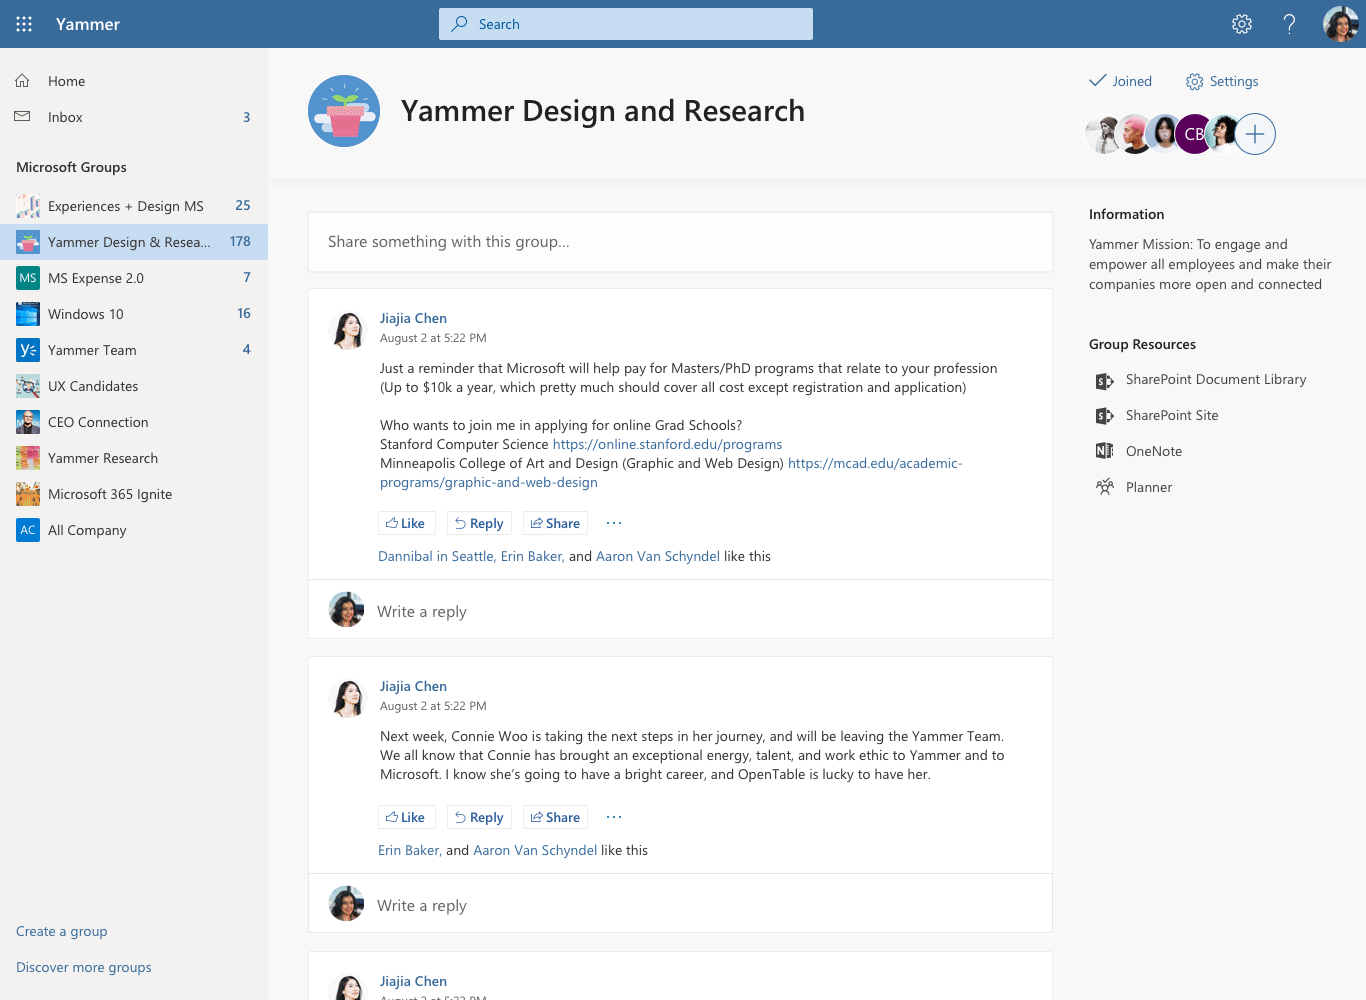Open the CEO Connection group
The image size is (1366, 1000).
pos(134,422)
